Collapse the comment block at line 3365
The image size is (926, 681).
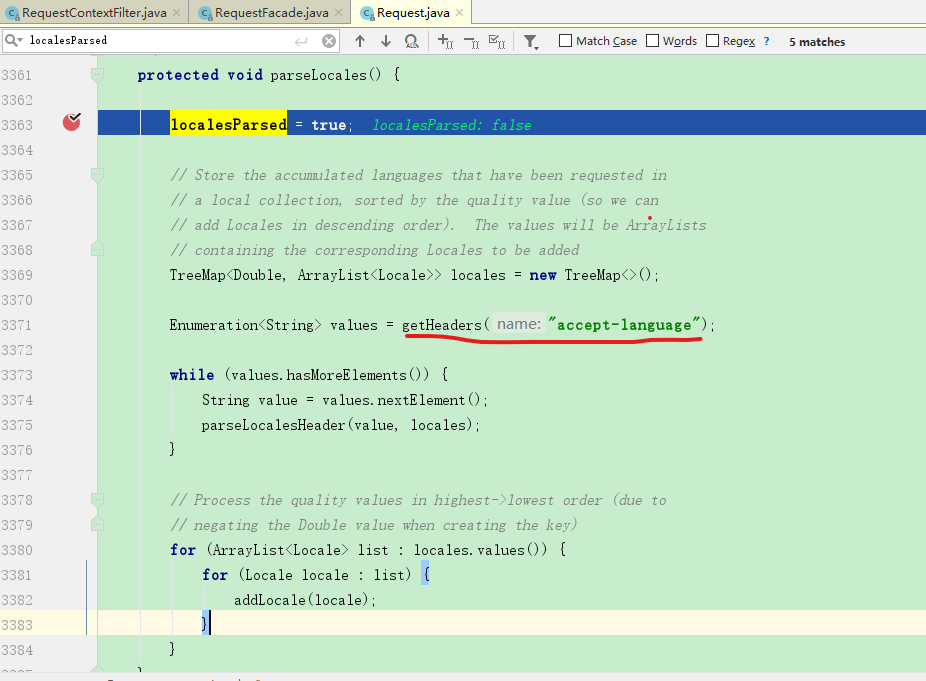tap(97, 175)
